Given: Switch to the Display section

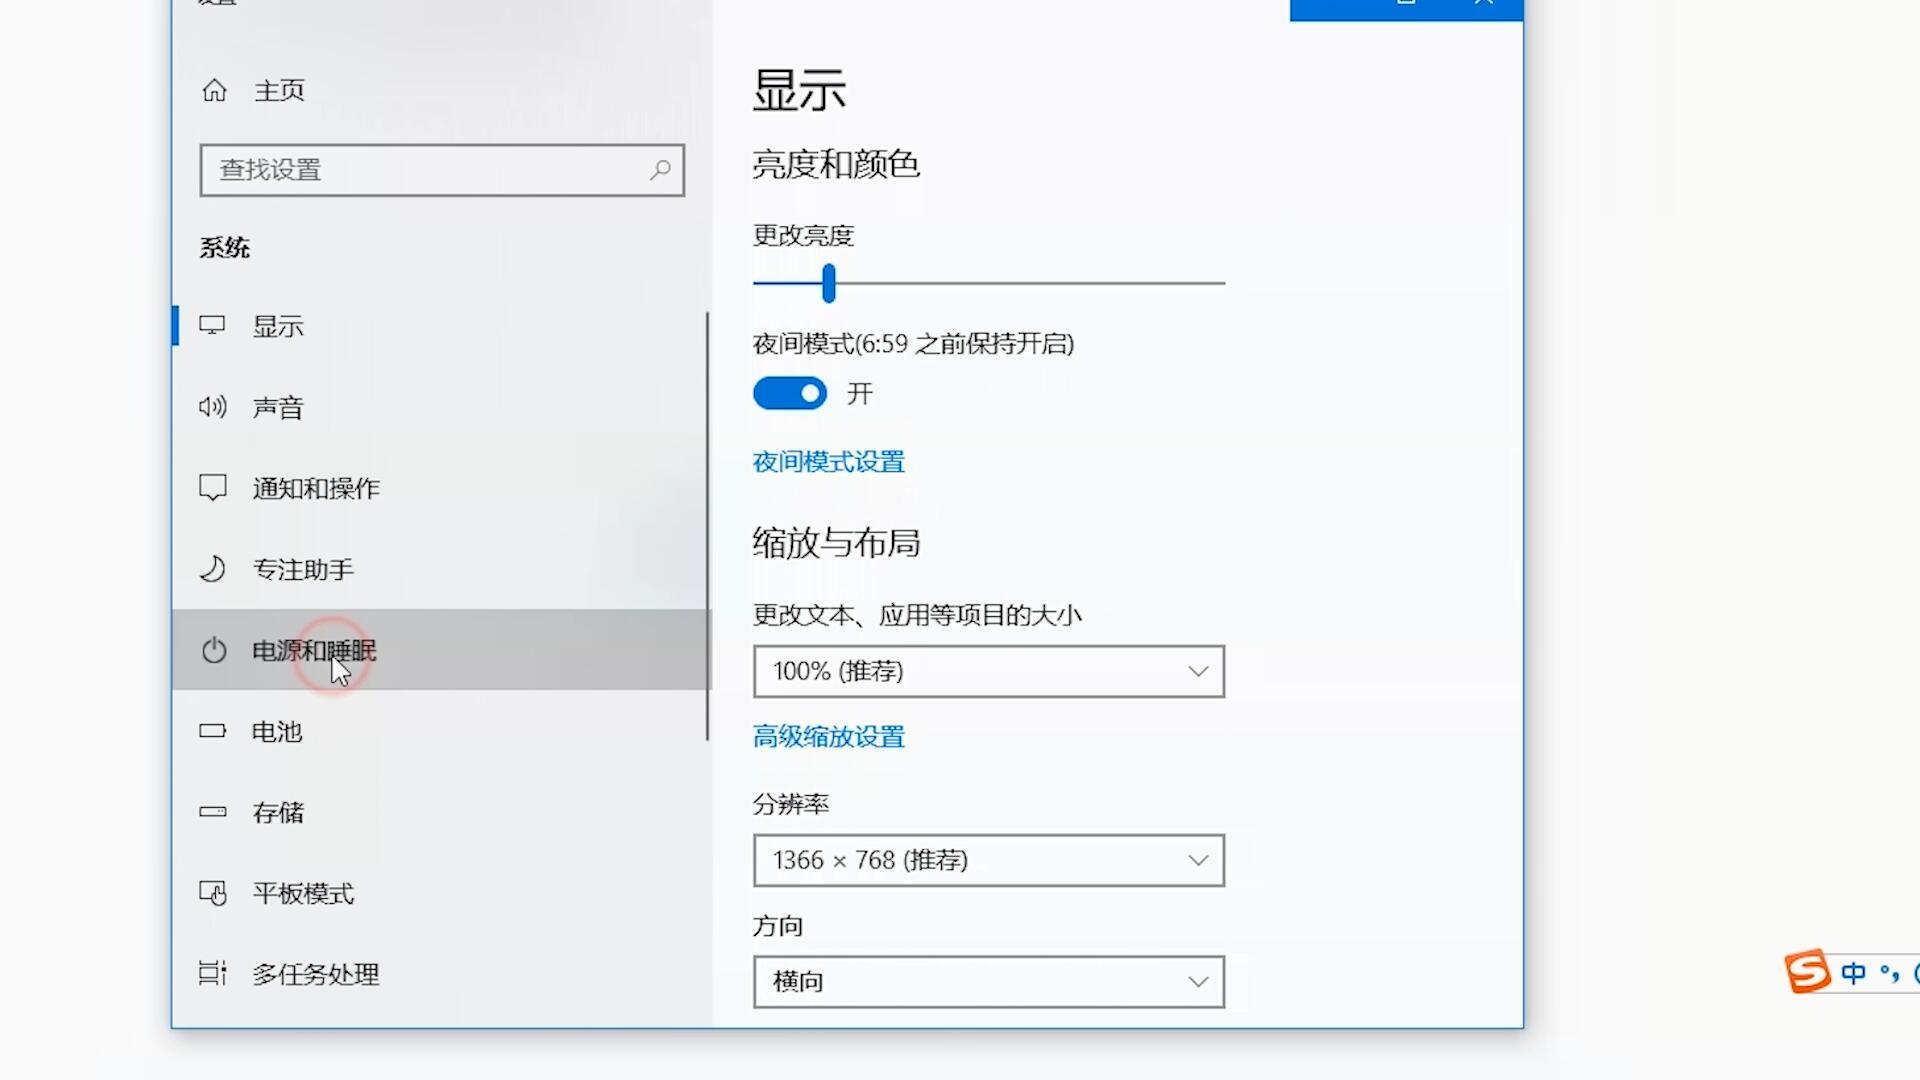Looking at the screenshot, I should (277, 325).
